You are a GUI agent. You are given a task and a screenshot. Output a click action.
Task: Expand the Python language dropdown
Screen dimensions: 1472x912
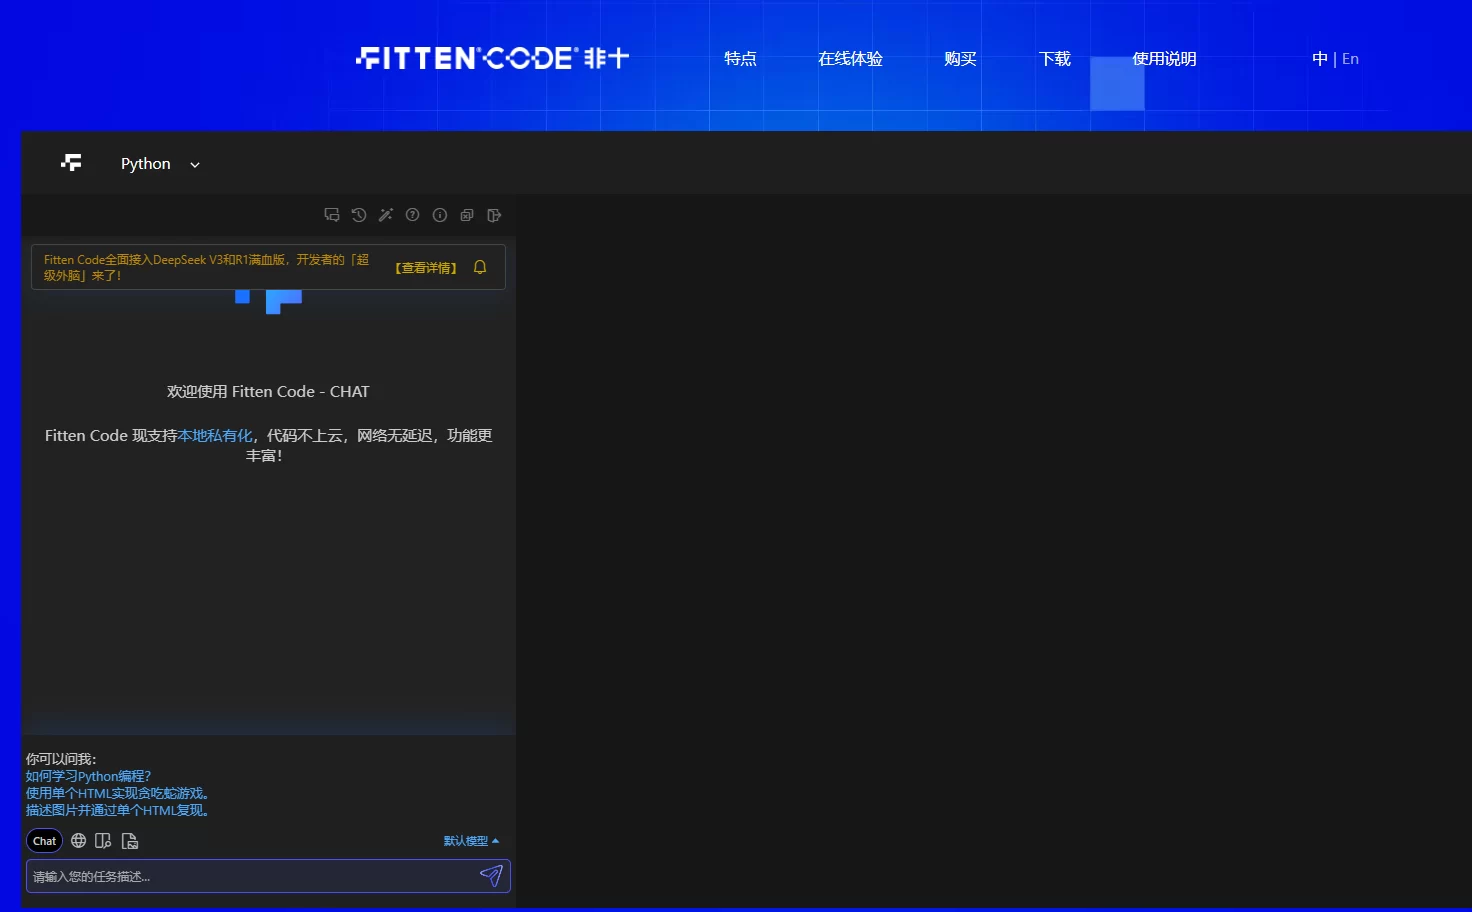pos(160,164)
